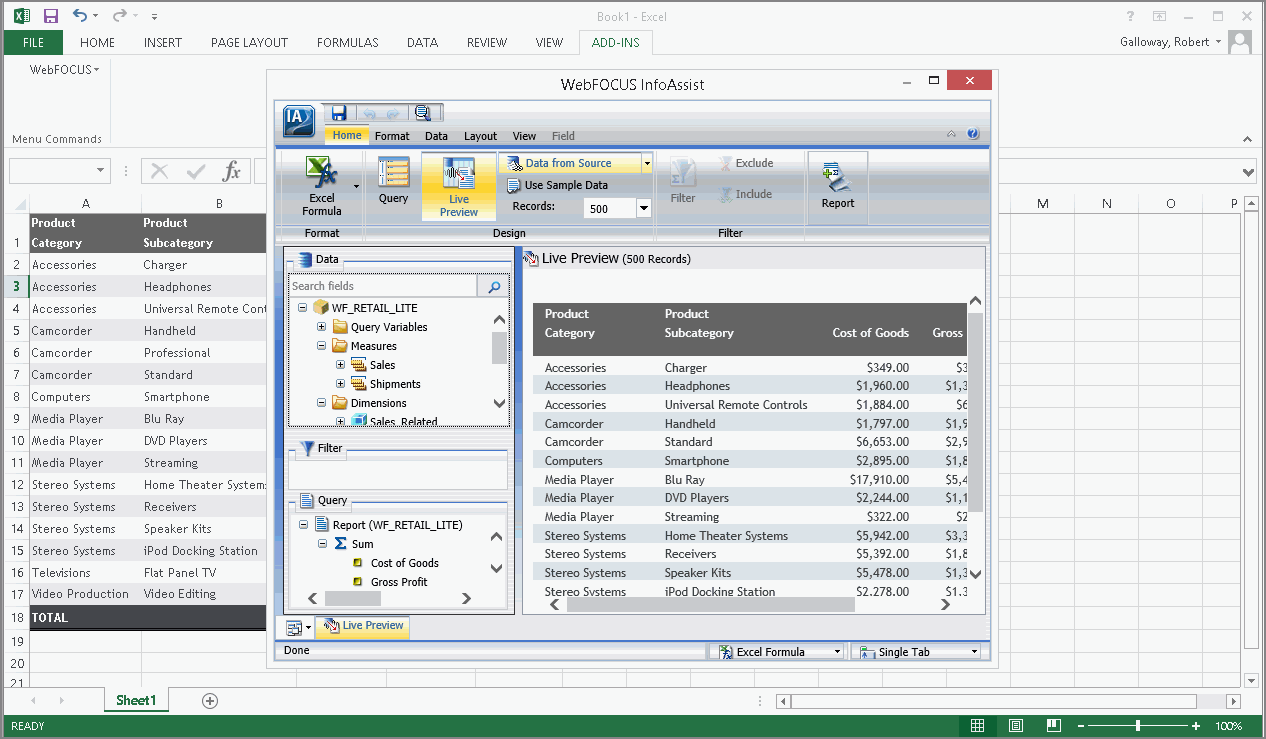Click Excel's Name Box field
Viewport: 1266px width, 739px height.
coord(58,171)
